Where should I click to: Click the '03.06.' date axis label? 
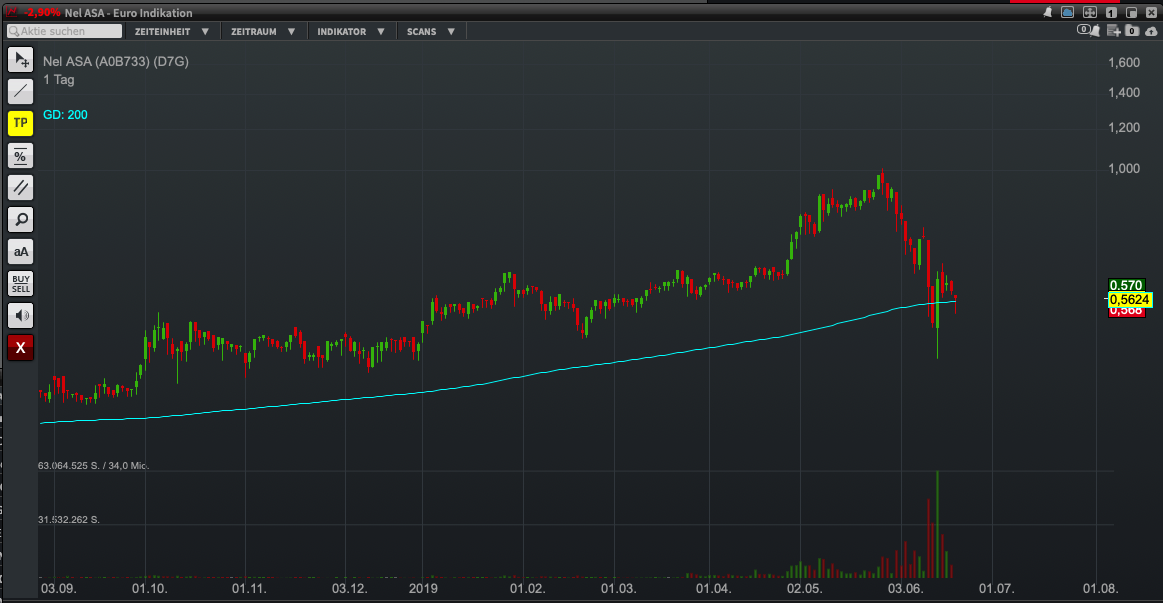click(905, 589)
